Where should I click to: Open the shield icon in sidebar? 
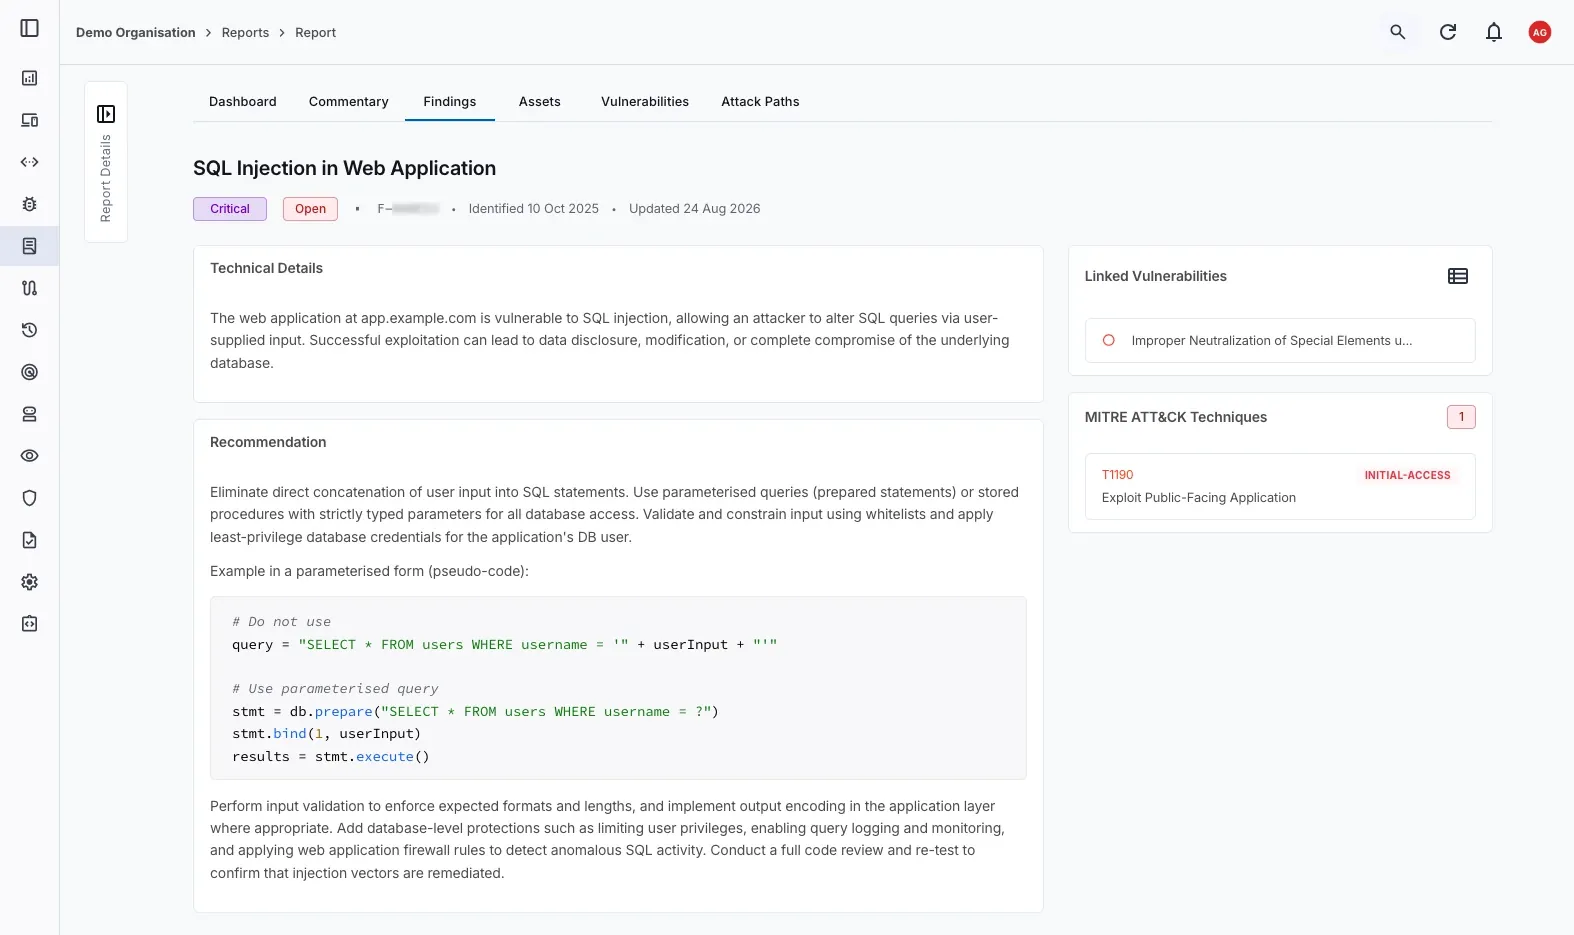point(30,498)
